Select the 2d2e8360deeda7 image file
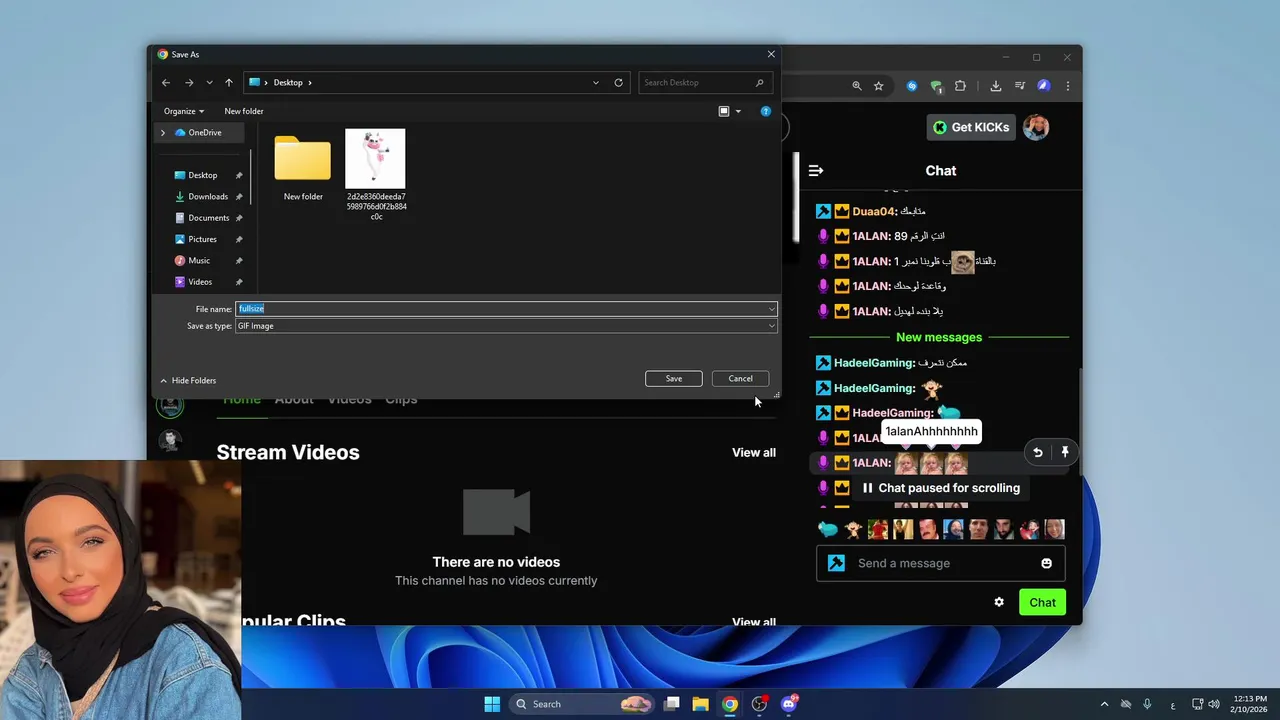1280x720 pixels. pos(376,174)
